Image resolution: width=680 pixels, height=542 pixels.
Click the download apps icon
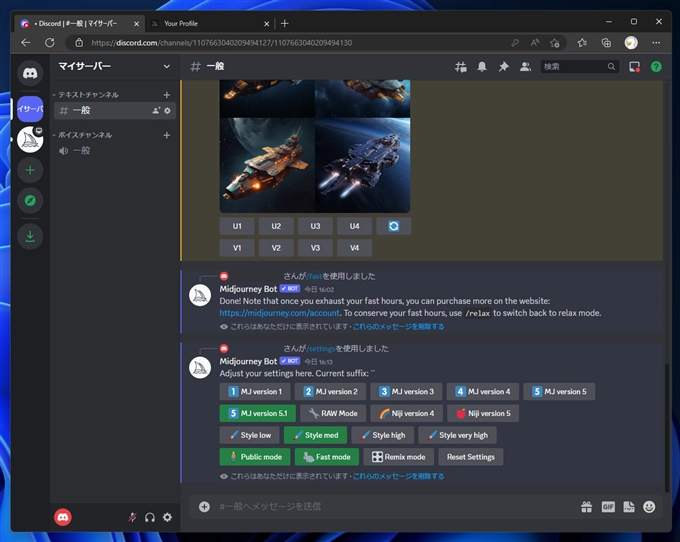pos(30,236)
